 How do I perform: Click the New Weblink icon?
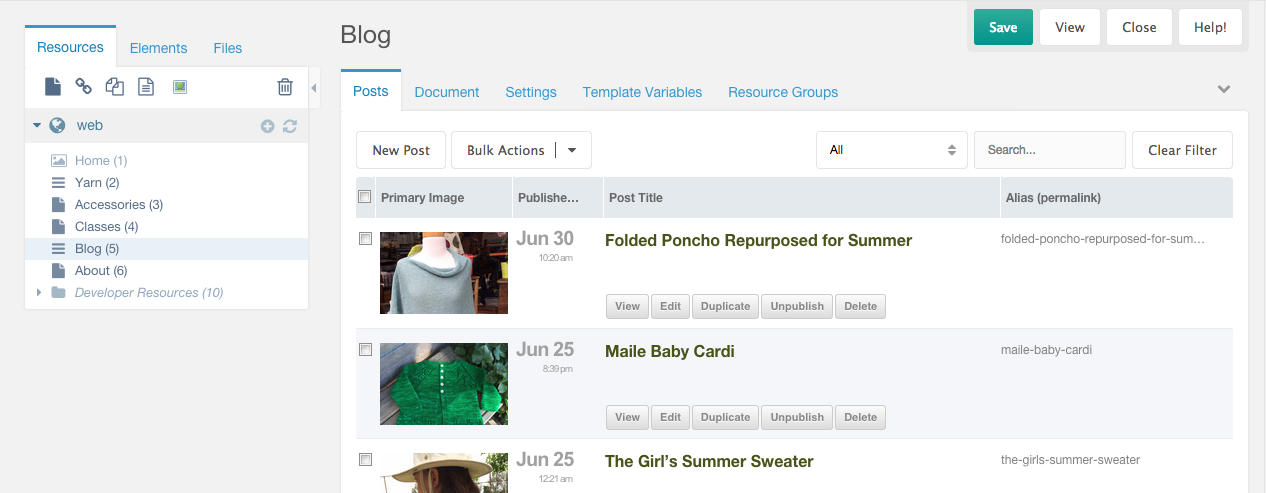(x=84, y=87)
